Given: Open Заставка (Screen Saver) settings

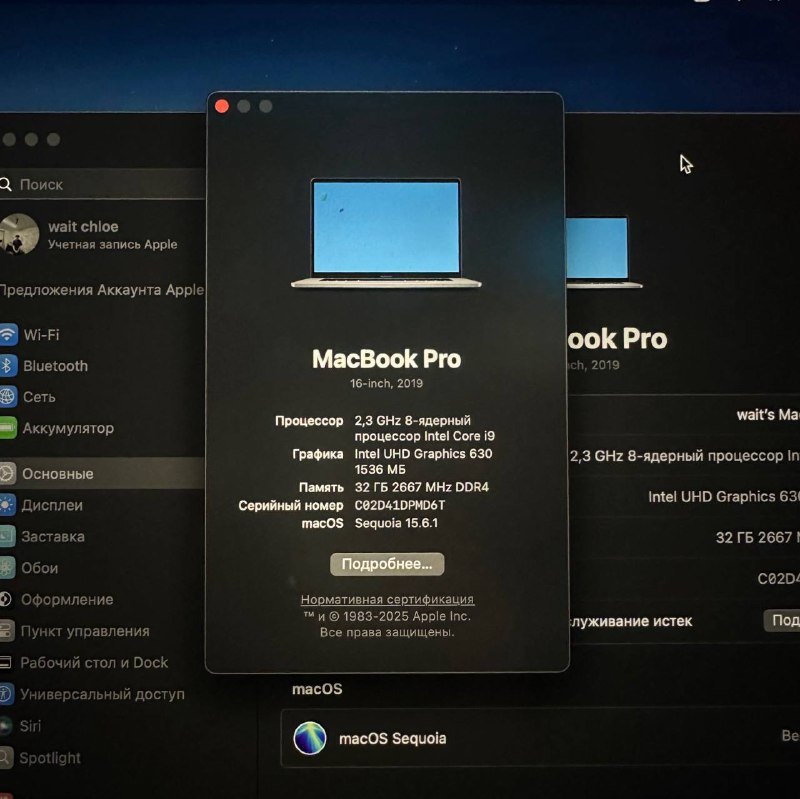Looking at the screenshot, I should [x=51, y=537].
